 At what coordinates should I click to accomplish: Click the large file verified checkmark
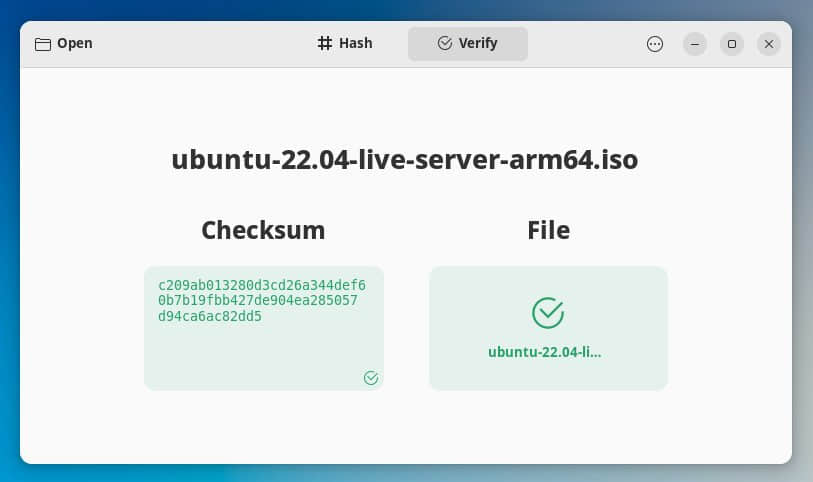tap(548, 313)
